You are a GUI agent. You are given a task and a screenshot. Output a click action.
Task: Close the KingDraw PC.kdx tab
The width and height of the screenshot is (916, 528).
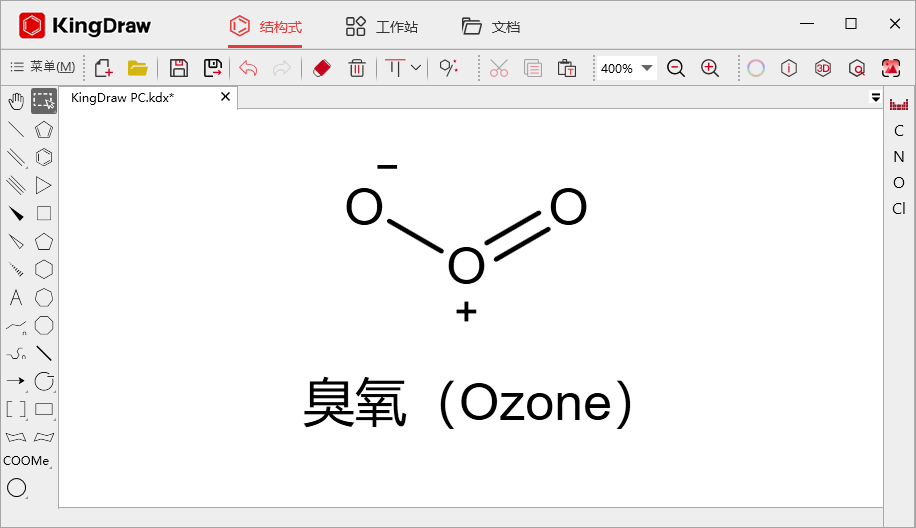[225, 97]
